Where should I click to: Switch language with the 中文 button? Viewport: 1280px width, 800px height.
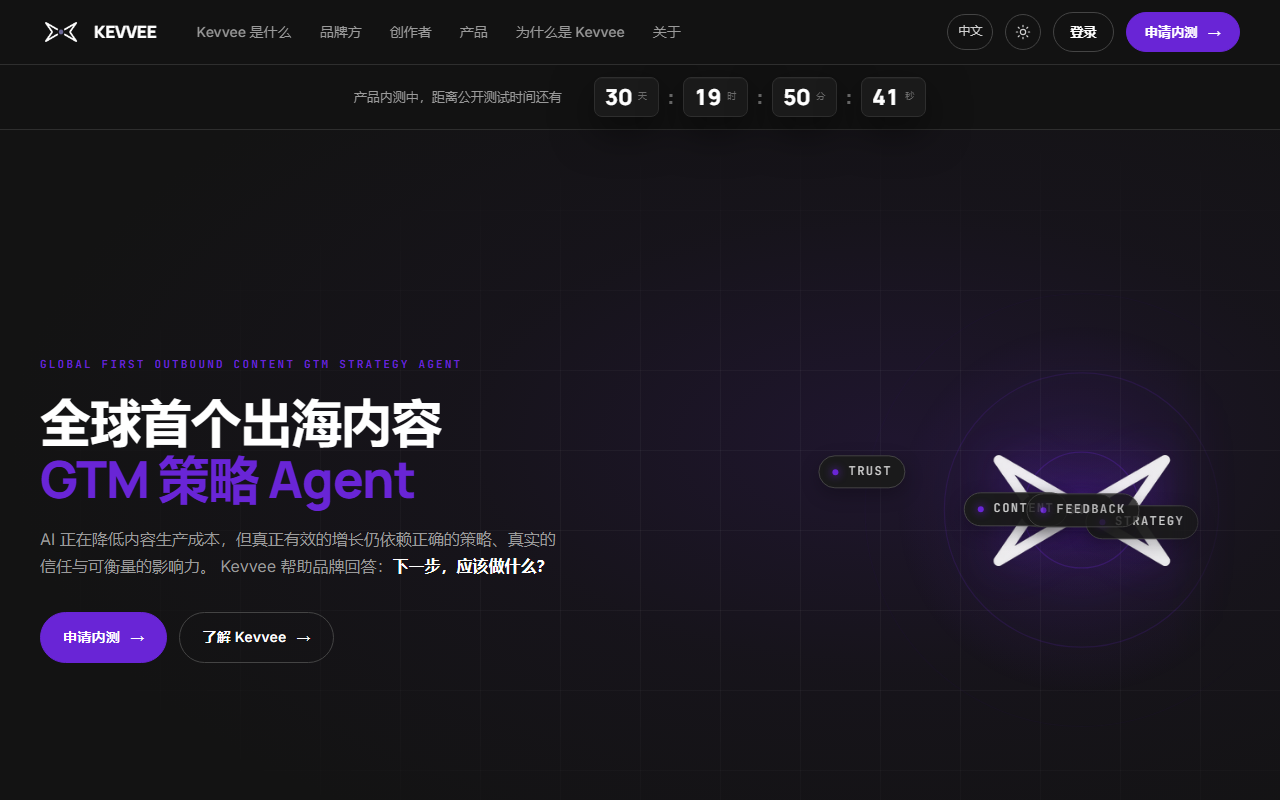[x=970, y=32]
